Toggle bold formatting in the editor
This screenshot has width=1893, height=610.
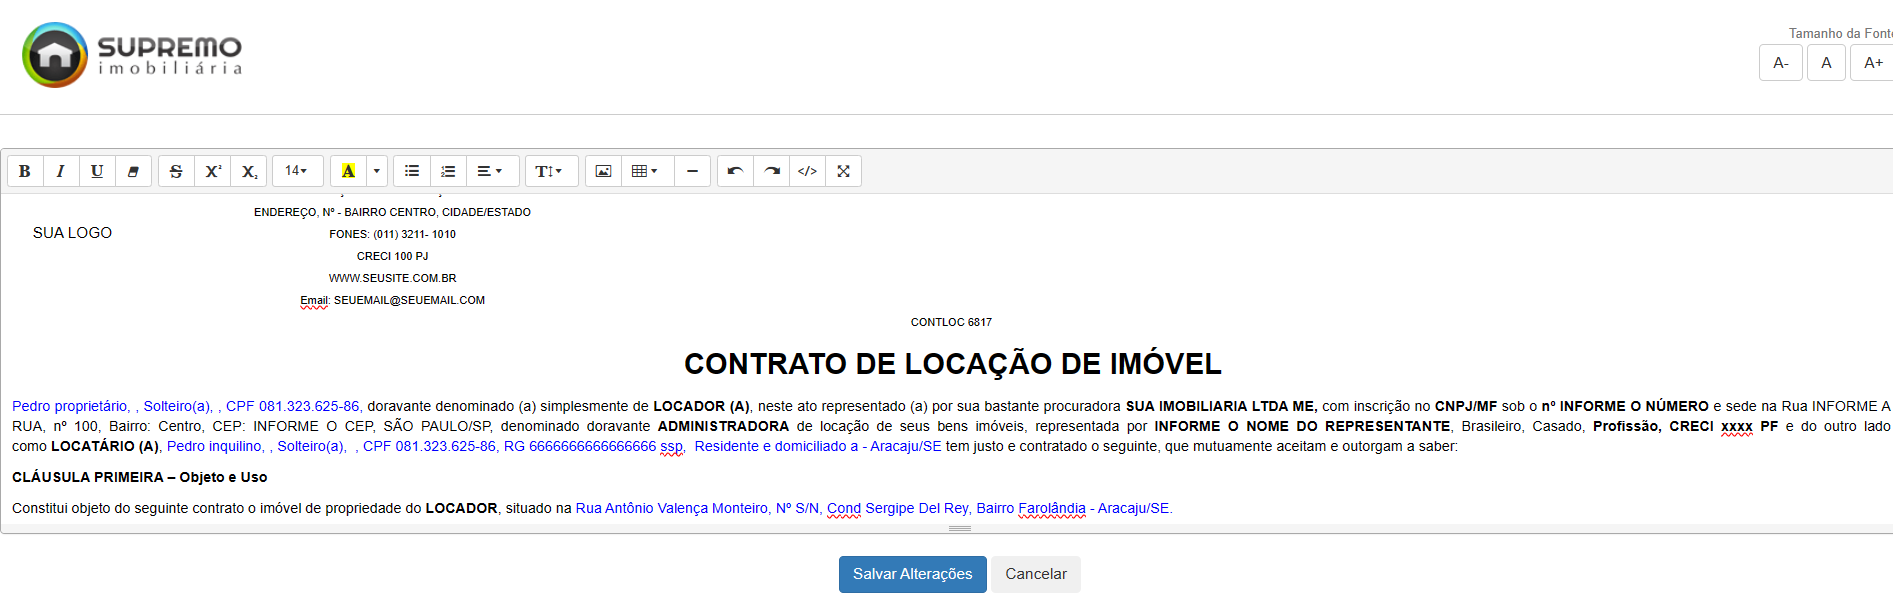(25, 171)
